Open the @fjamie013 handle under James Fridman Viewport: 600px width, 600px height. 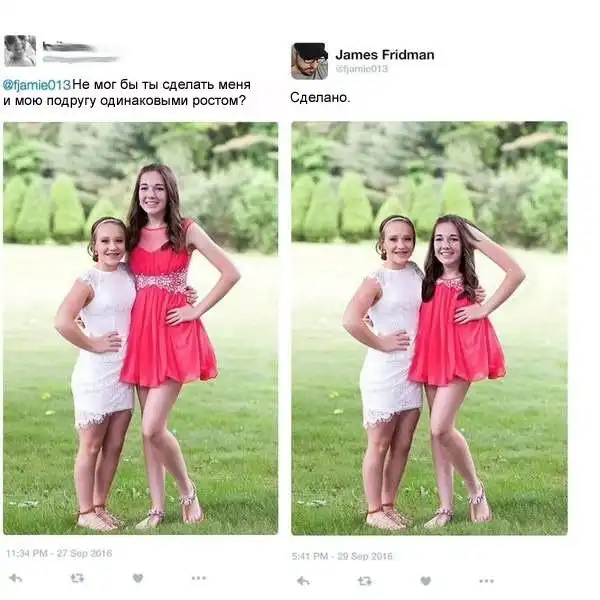(362, 69)
